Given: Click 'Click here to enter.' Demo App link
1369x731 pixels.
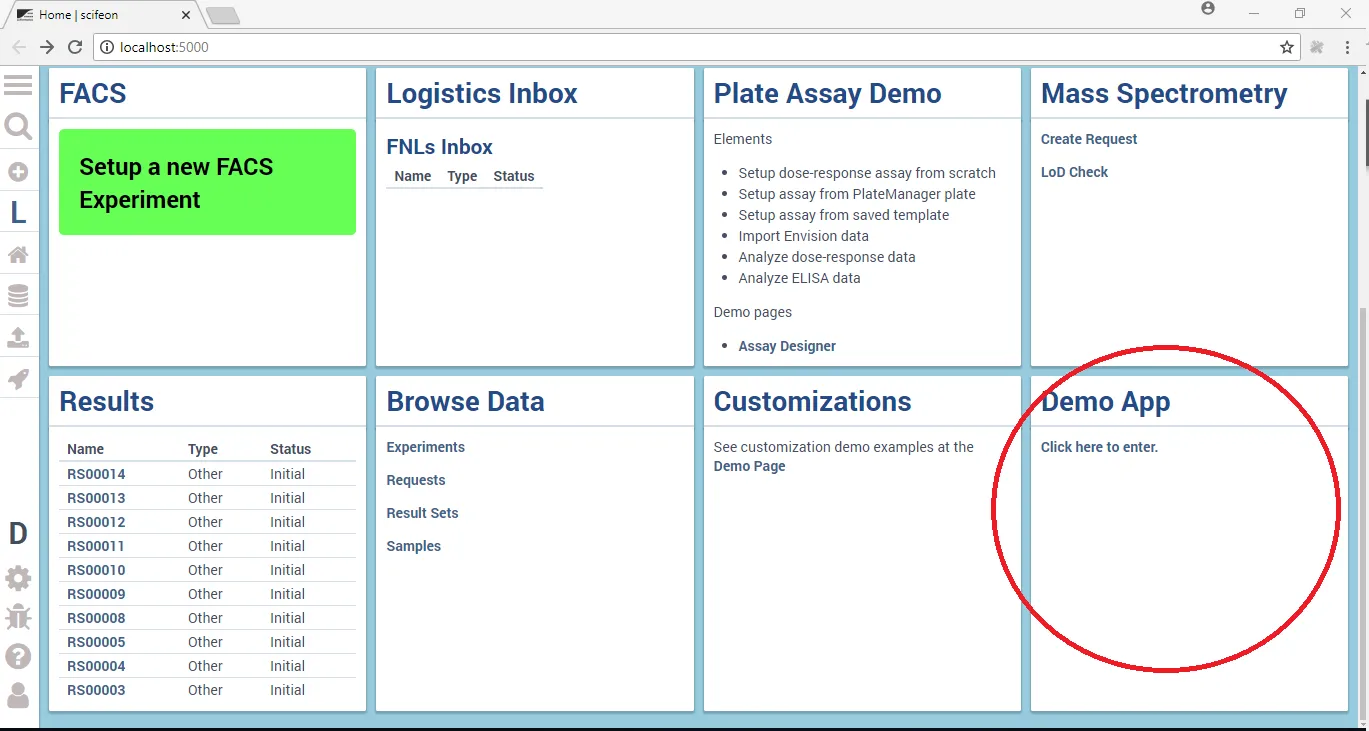Looking at the screenshot, I should tap(1099, 447).
